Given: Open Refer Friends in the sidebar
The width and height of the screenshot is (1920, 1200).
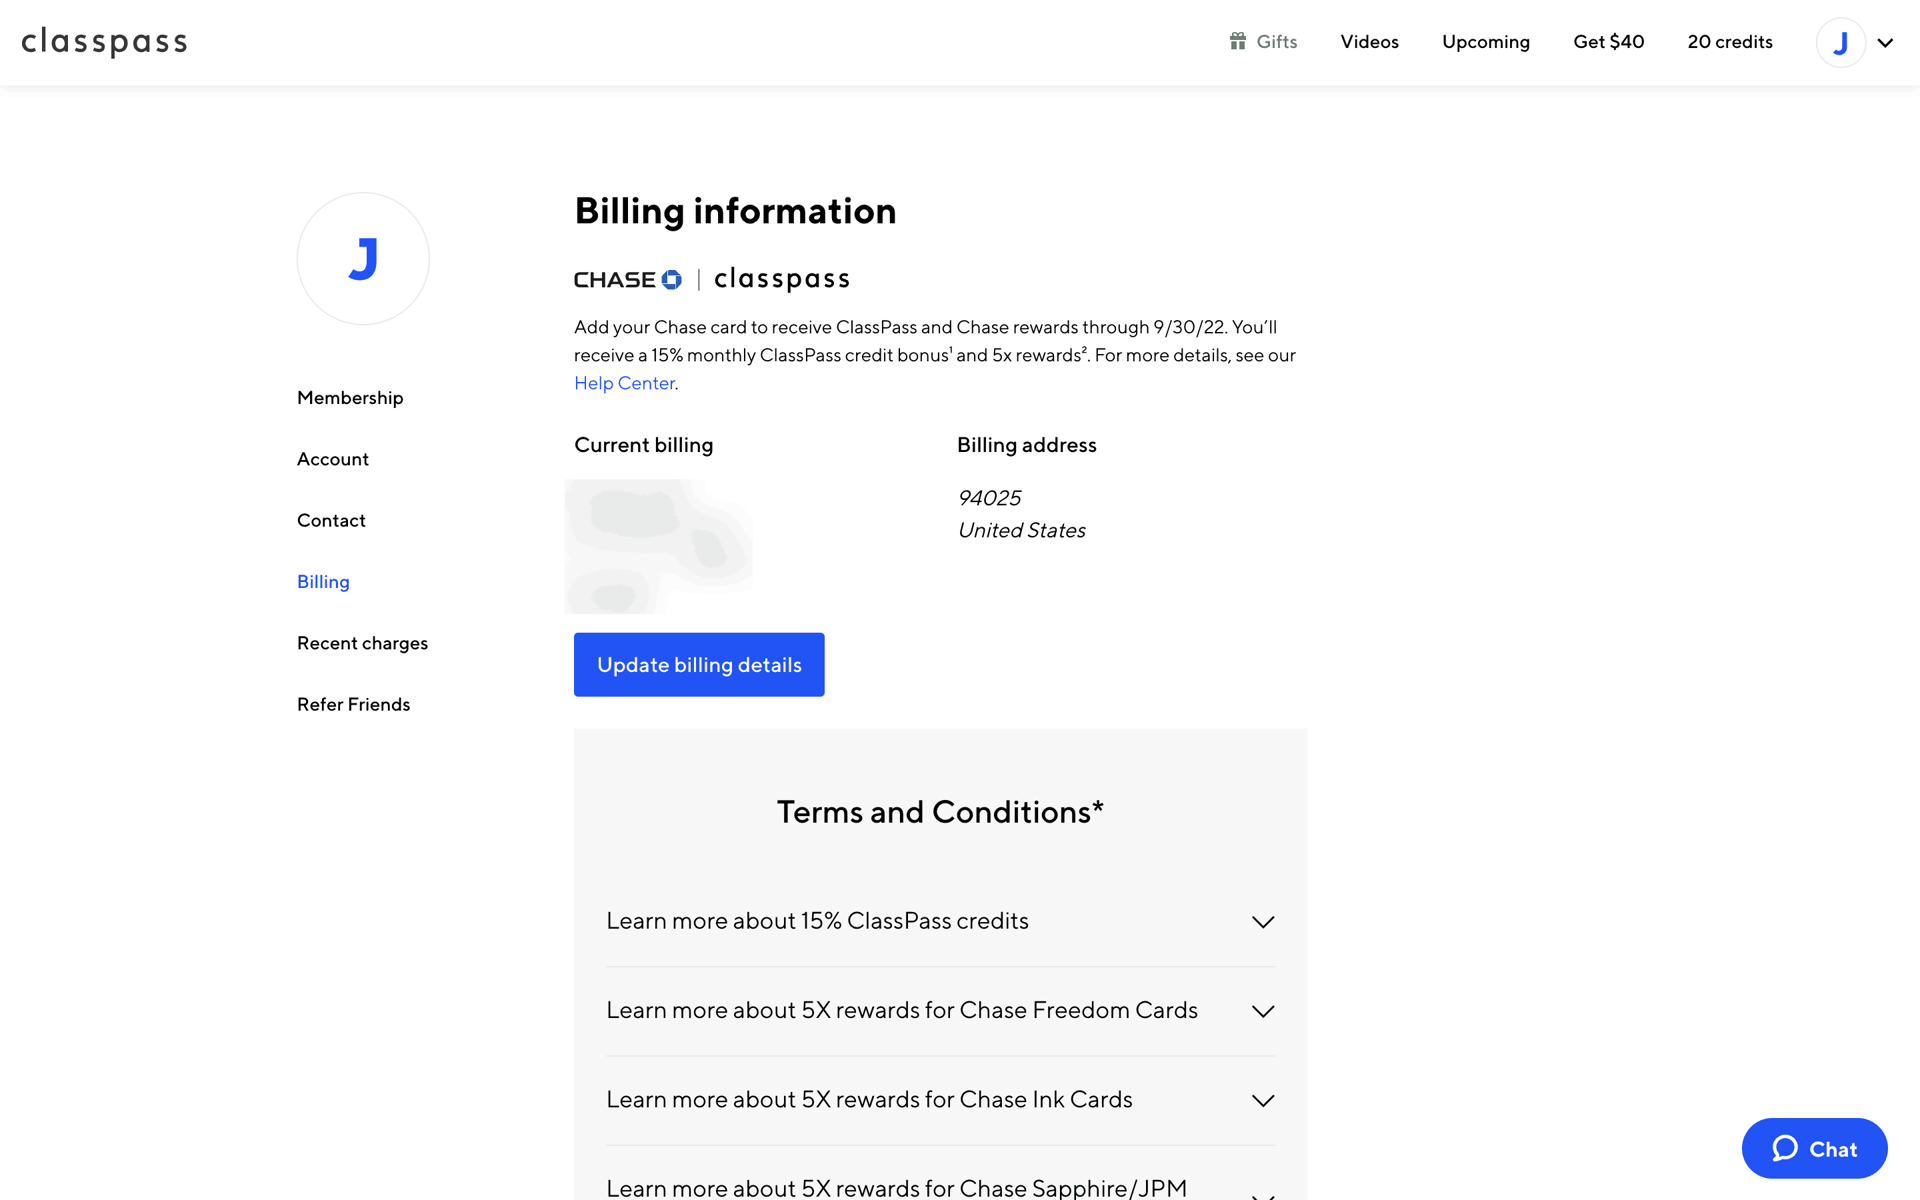Looking at the screenshot, I should (x=353, y=704).
